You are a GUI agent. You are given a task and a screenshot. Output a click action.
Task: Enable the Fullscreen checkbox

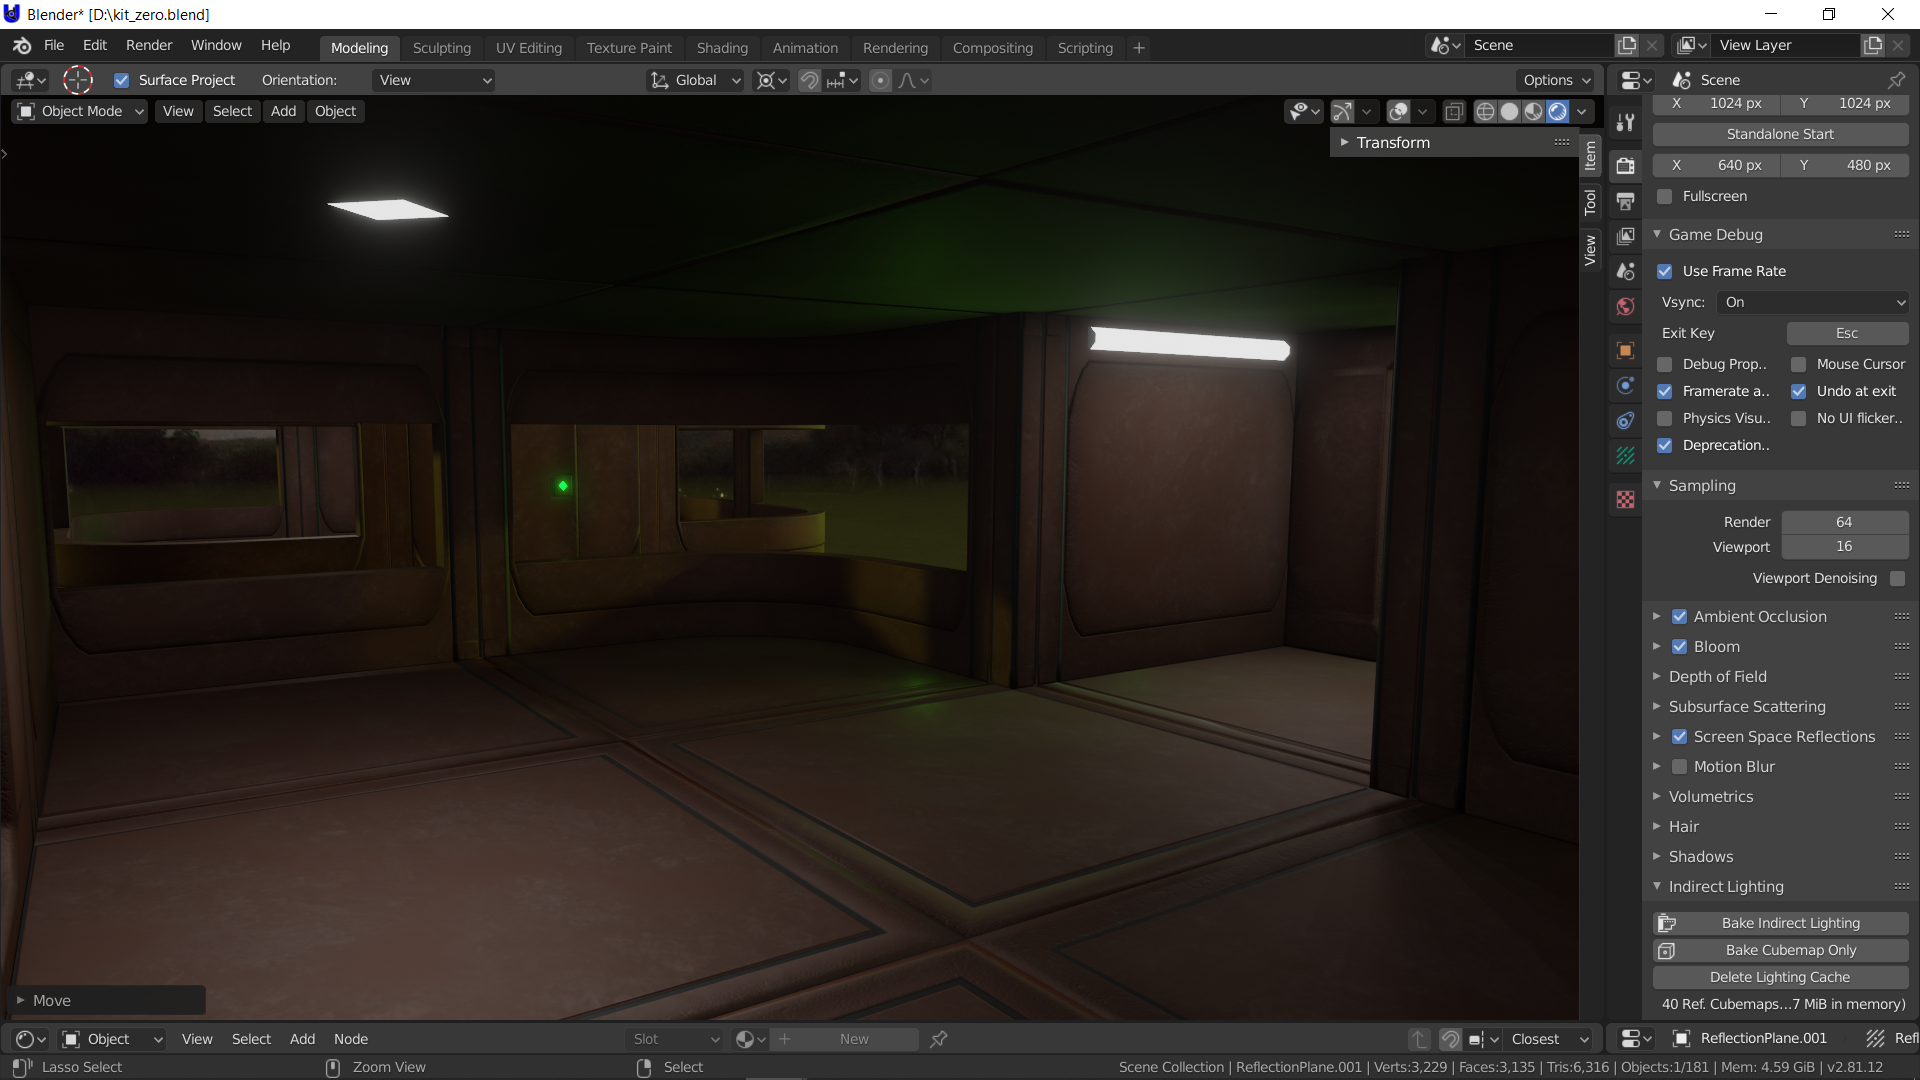(1665, 196)
